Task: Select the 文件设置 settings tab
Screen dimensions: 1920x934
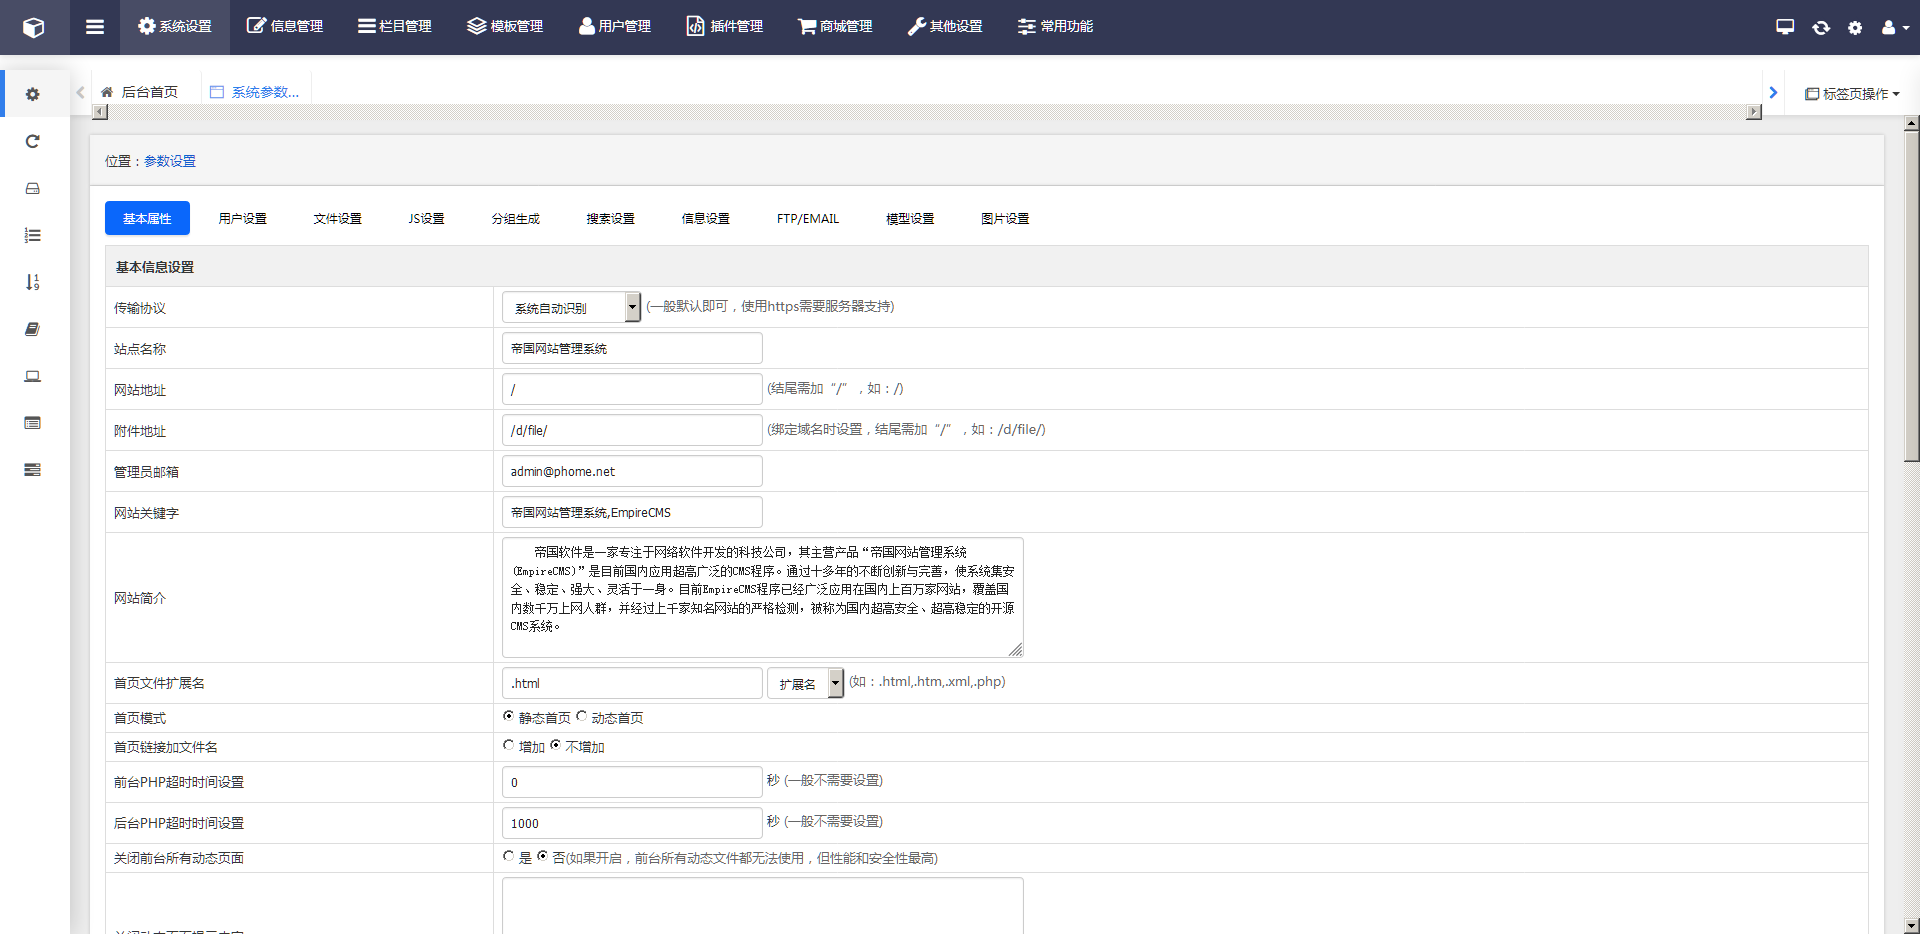Action: pos(337,218)
